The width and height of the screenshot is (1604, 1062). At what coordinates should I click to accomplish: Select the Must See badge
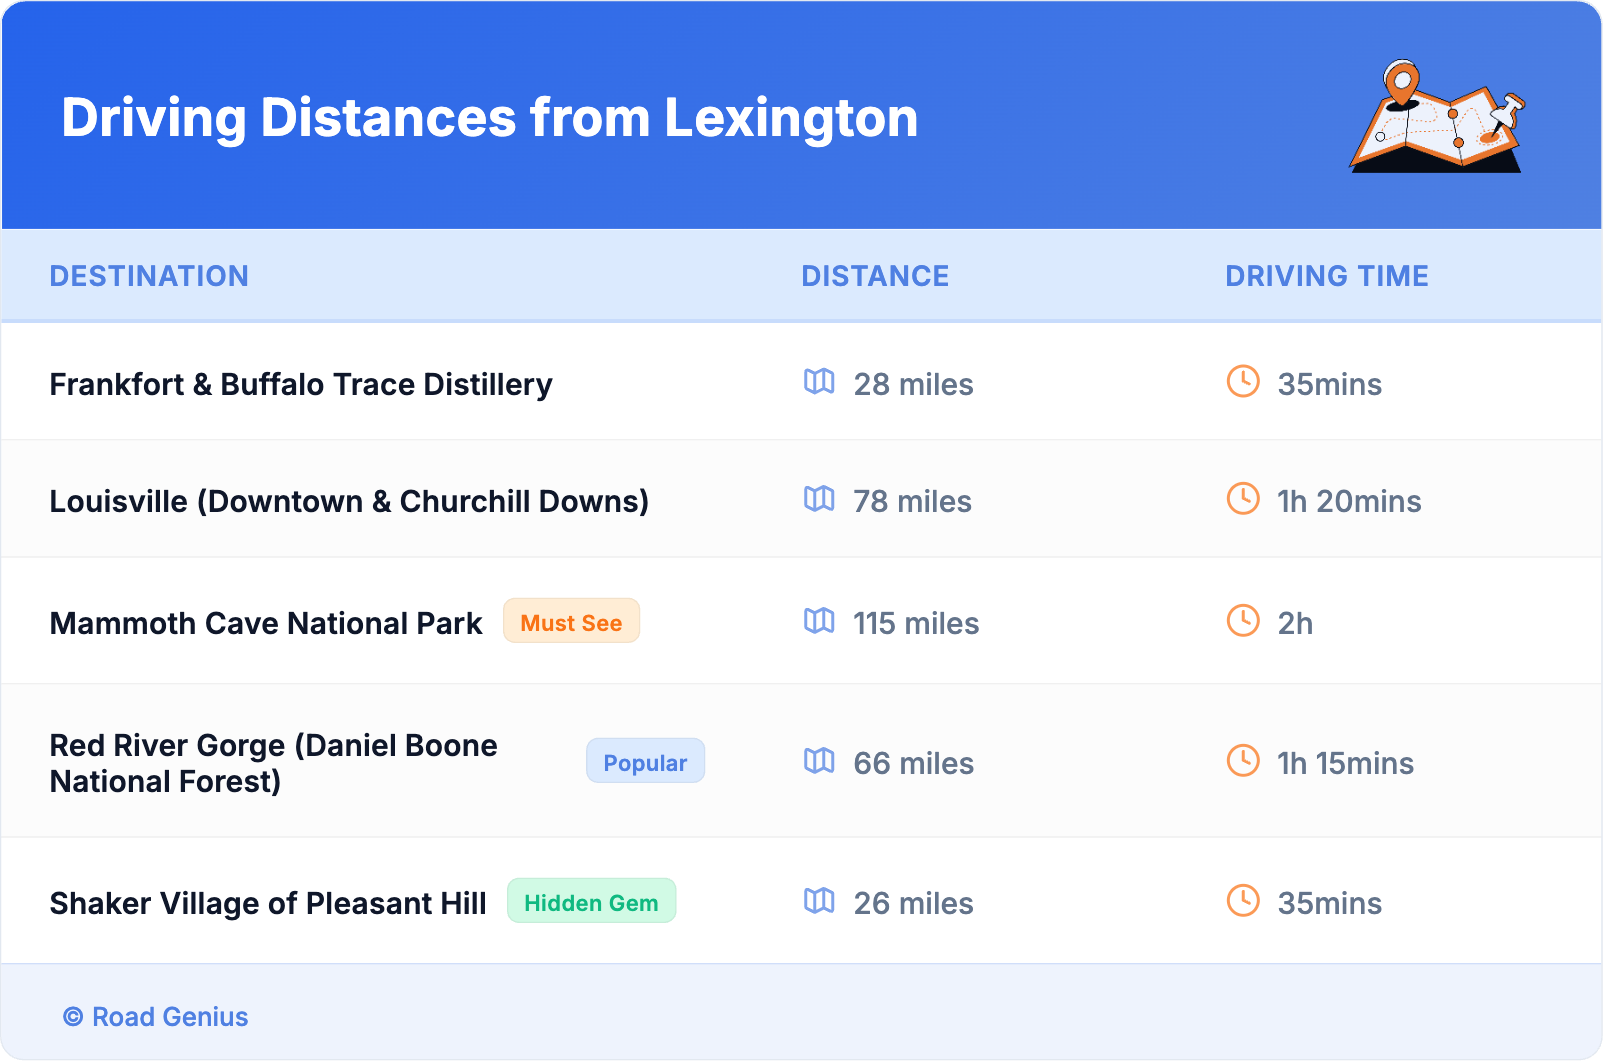(x=571, y=622)
